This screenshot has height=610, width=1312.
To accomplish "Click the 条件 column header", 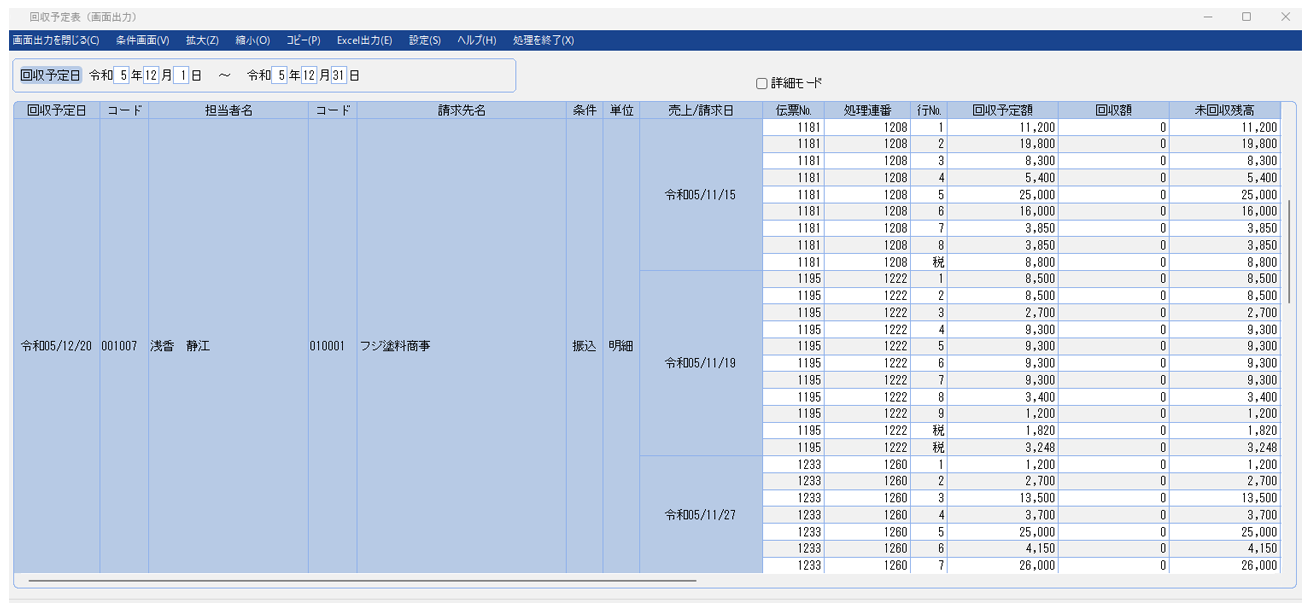I will pos(584,110).
